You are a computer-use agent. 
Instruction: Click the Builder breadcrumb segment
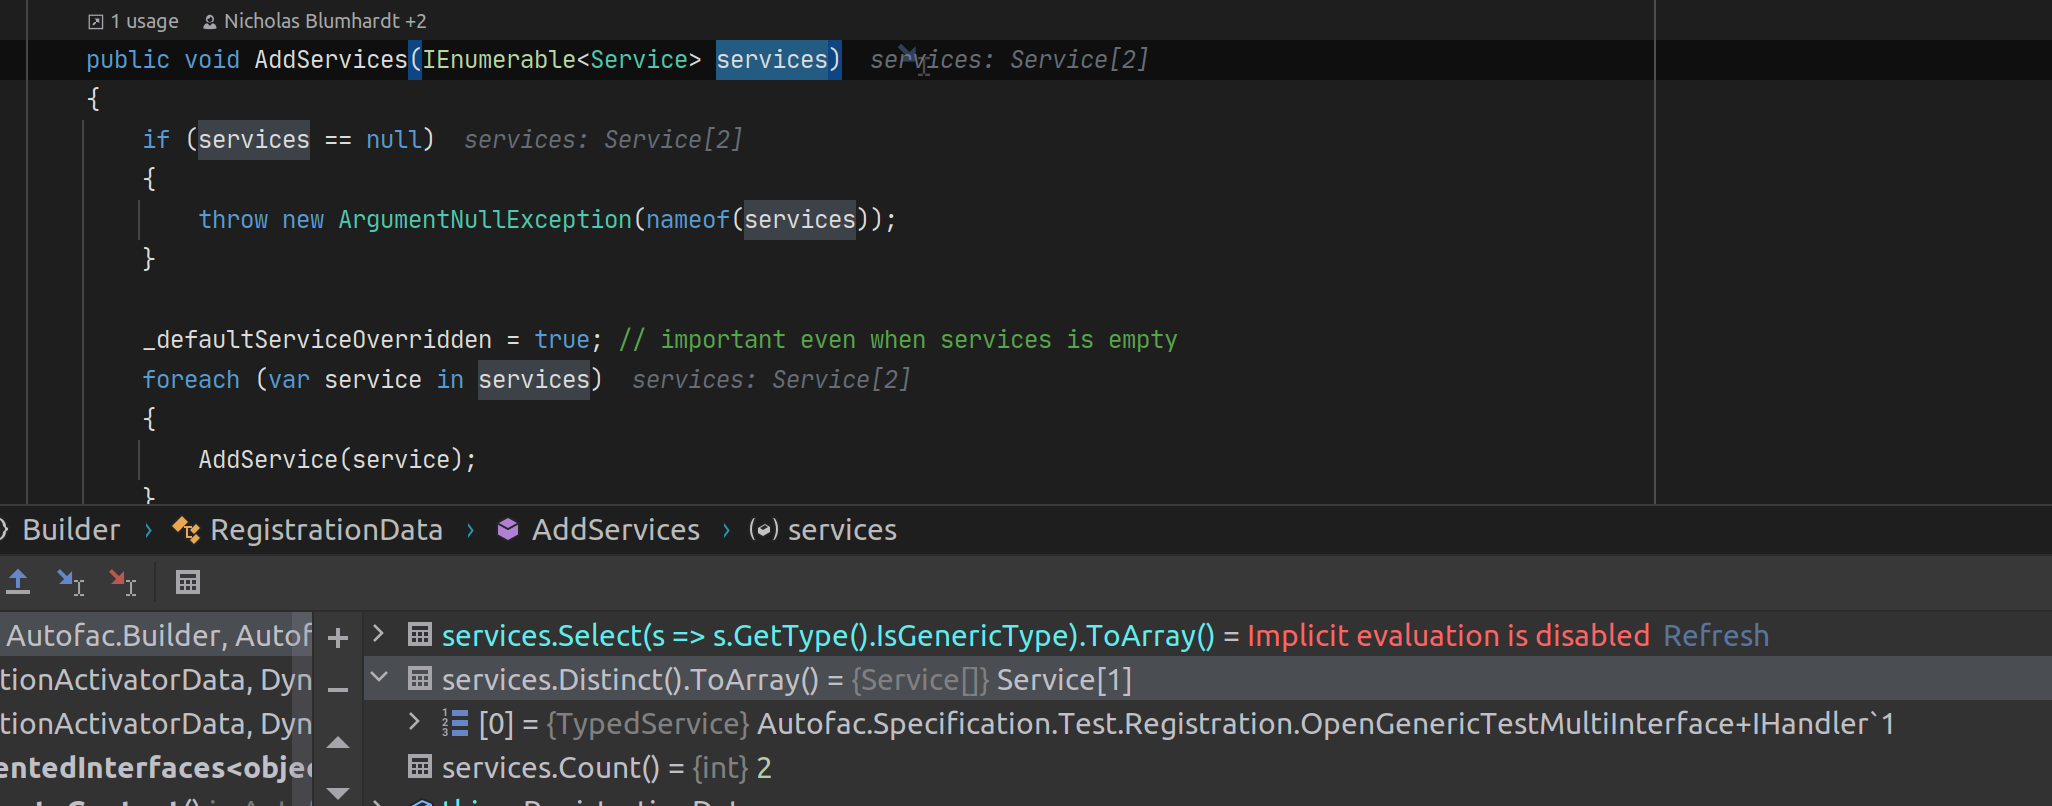(71, 530)
